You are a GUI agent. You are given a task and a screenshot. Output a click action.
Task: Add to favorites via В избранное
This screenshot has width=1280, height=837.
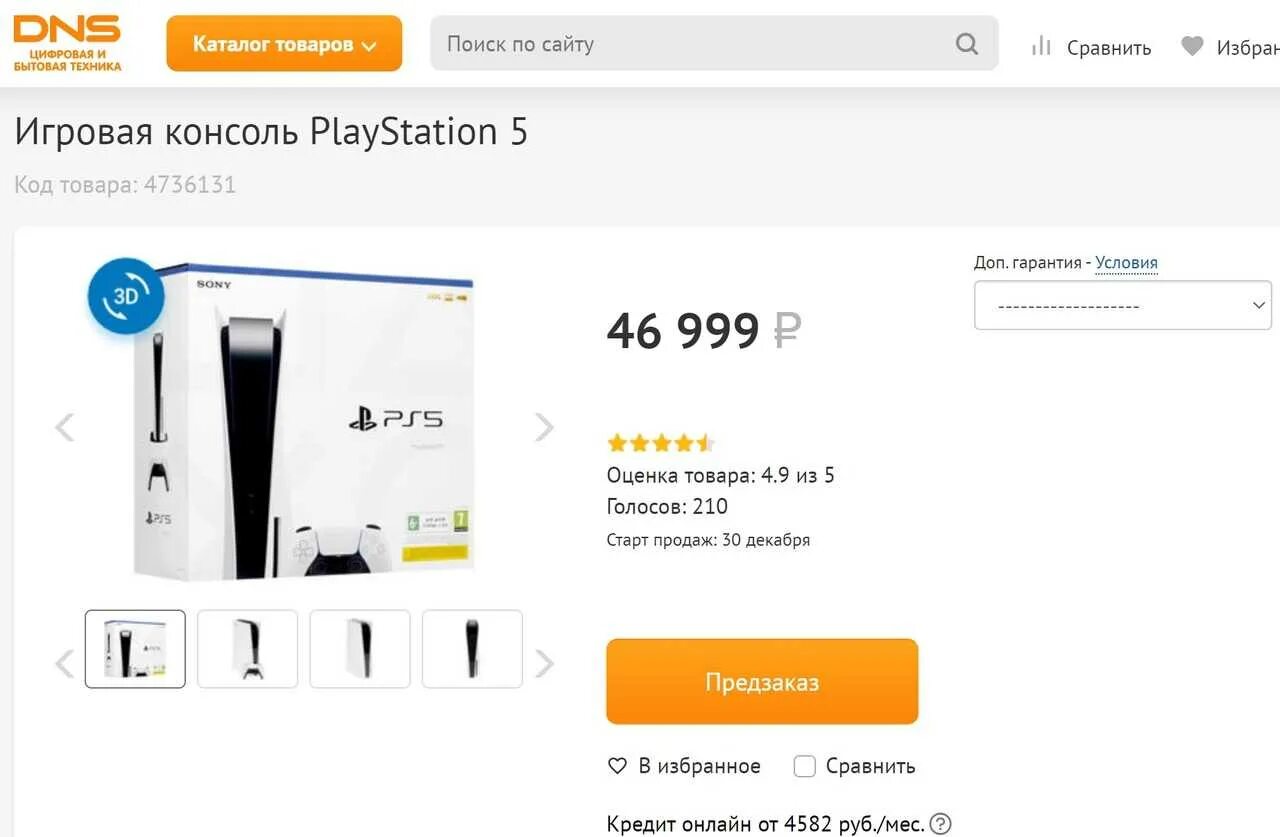pos(685,766)
